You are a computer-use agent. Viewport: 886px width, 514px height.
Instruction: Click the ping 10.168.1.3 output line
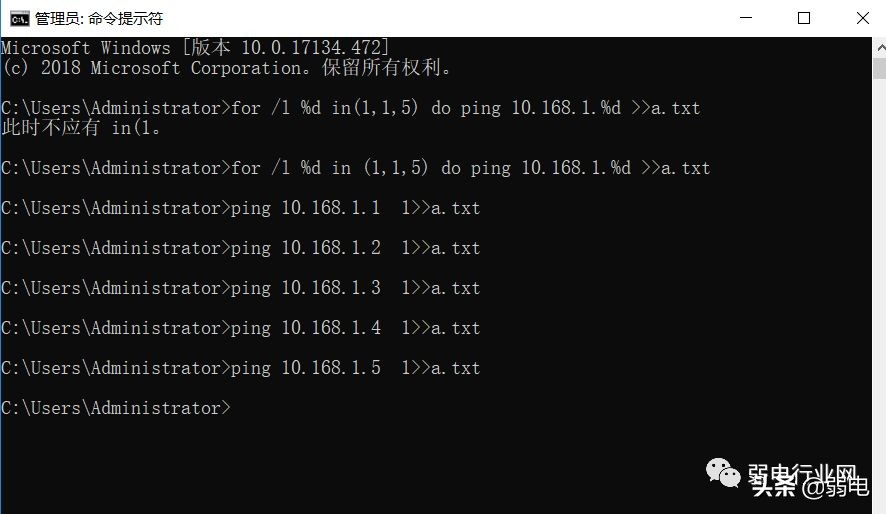(241, 288)
